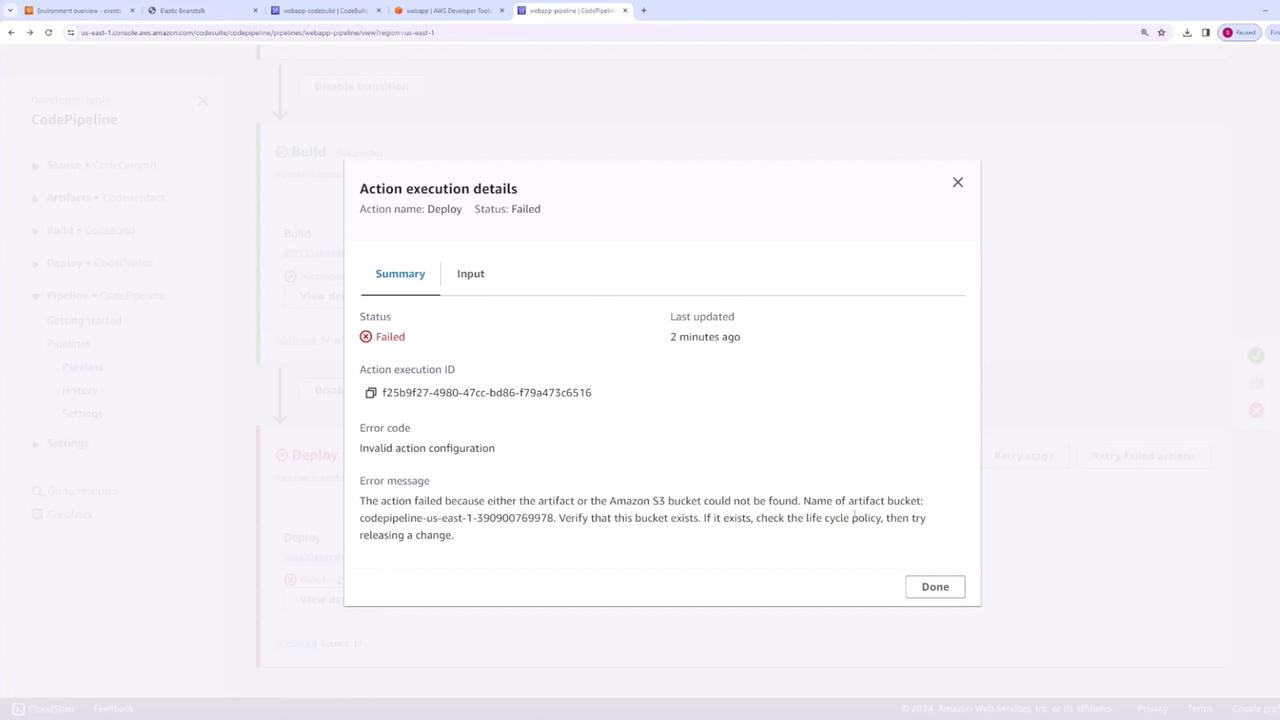Close the webapp-codebuild tab

[378, 11]
